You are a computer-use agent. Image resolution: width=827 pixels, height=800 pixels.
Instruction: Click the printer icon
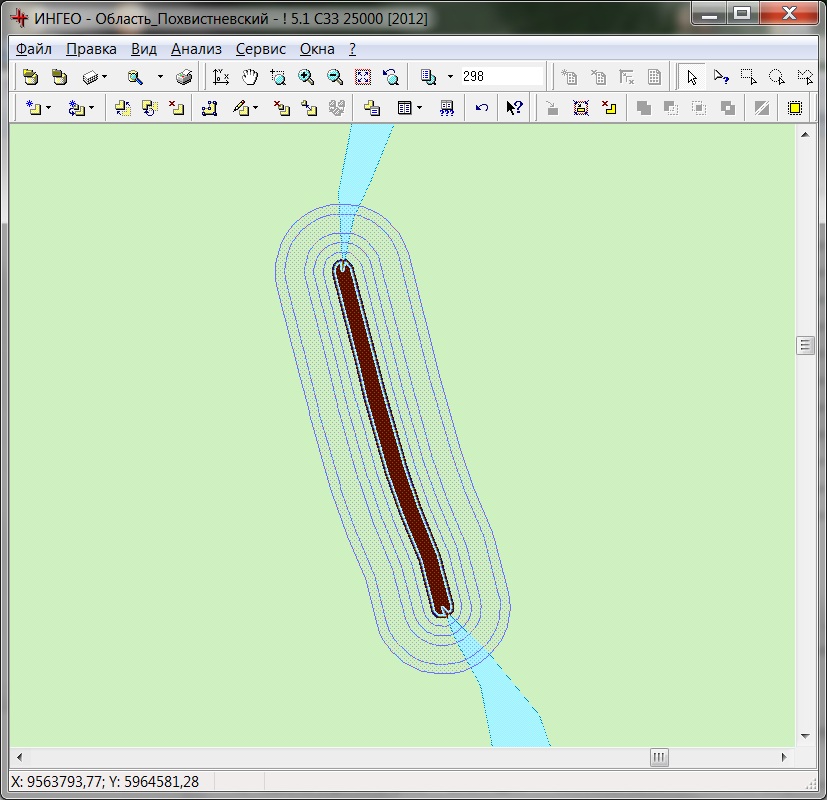point(184,77)
